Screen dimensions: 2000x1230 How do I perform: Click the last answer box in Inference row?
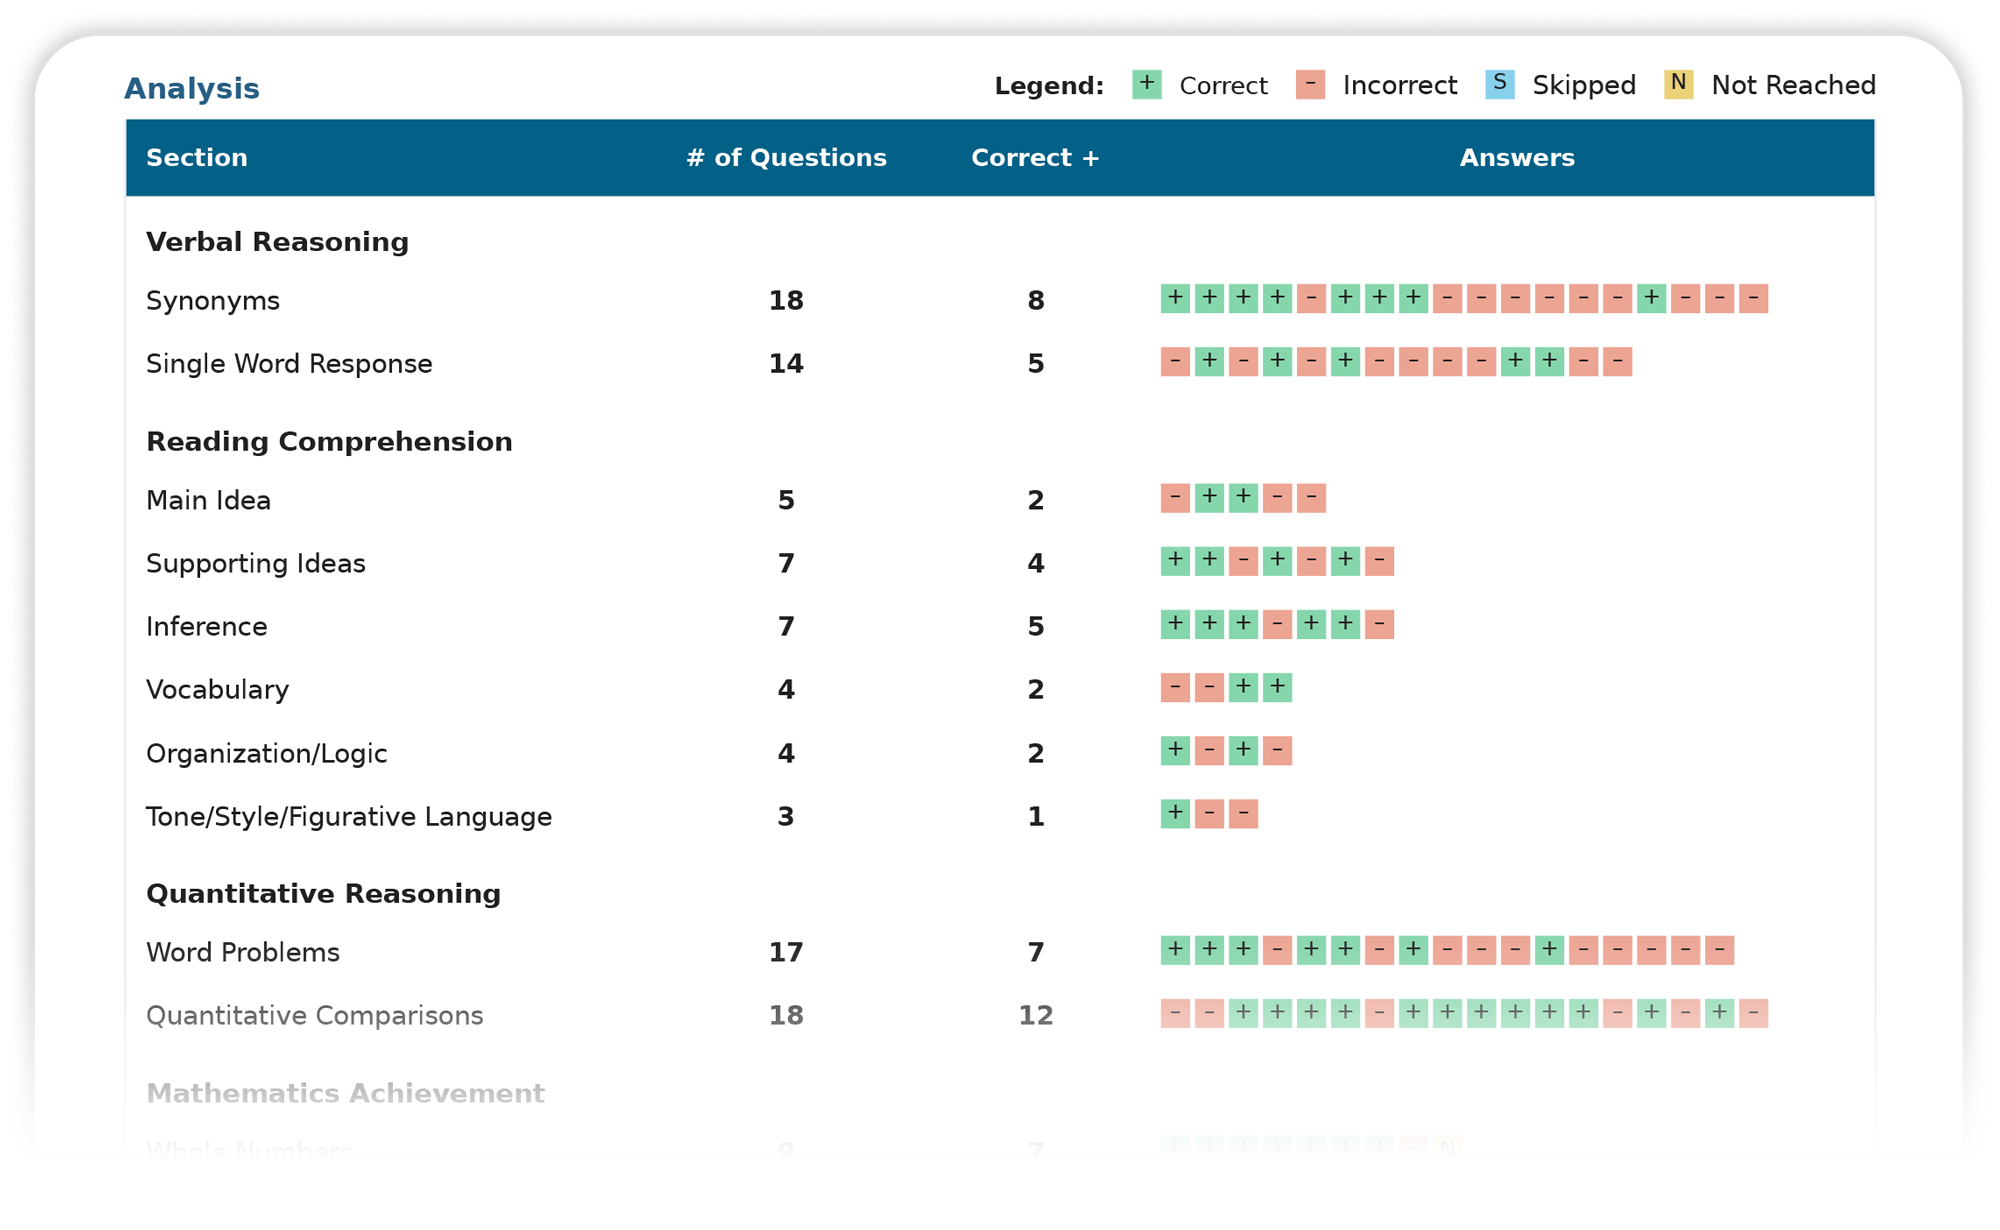pos(1379,624)
